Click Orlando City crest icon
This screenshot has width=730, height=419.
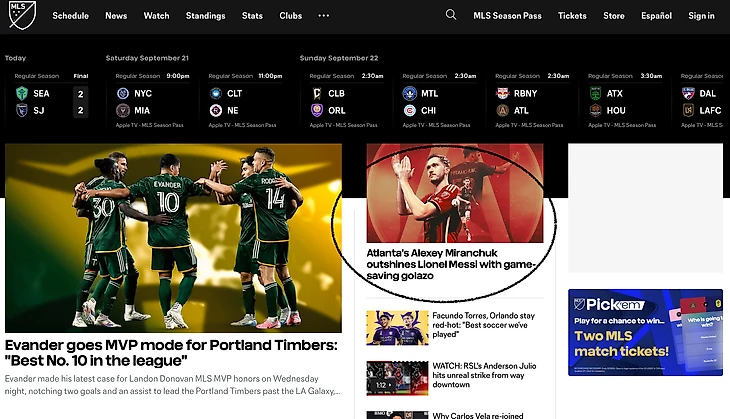[x=317, y=110]
